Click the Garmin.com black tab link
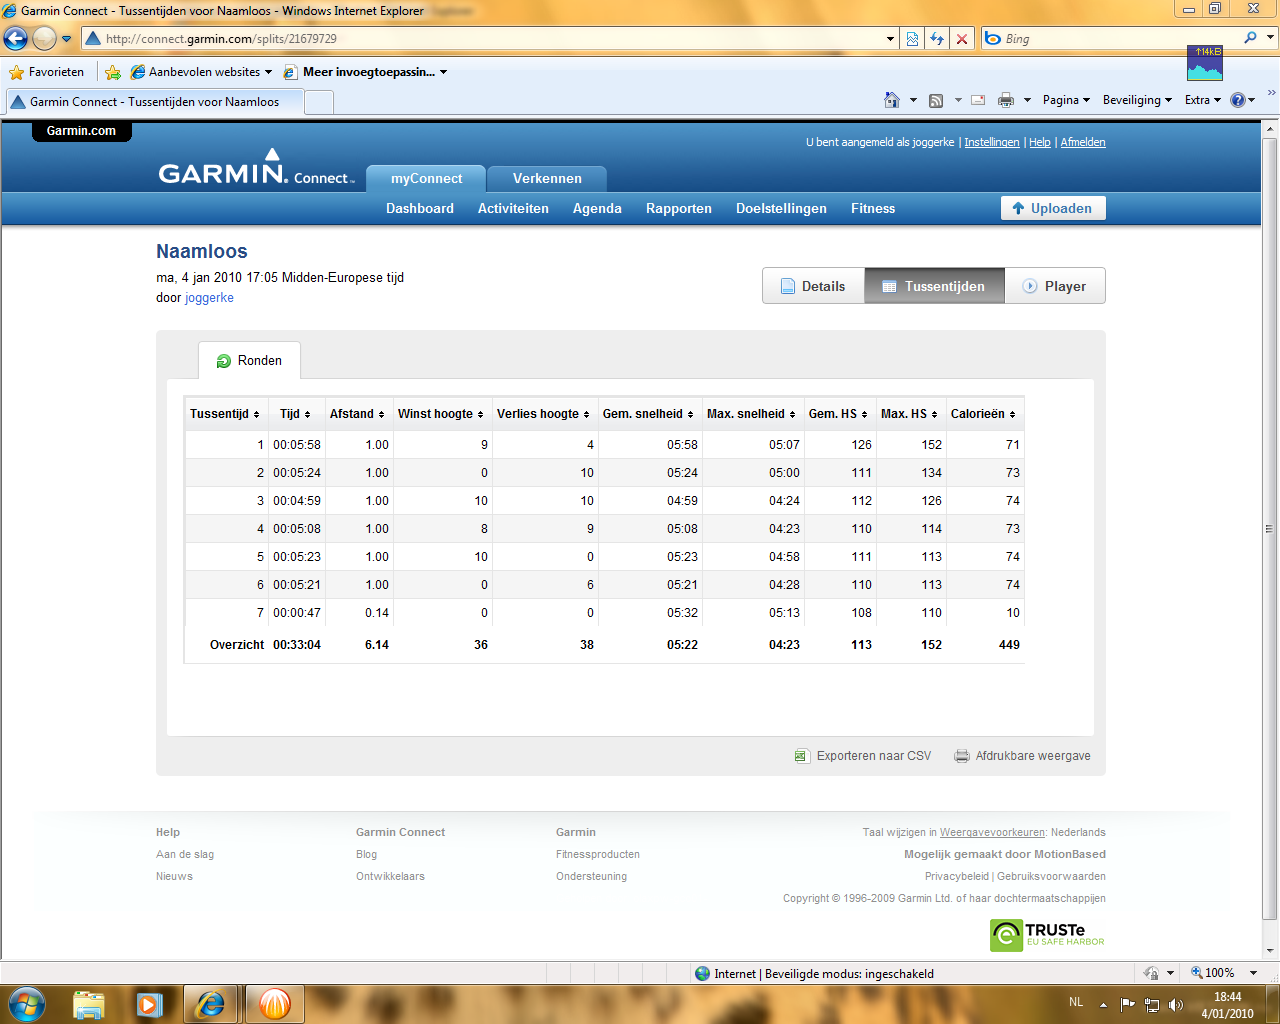The height and width of the screenshot is (1024, 1280). pos(81,131)
